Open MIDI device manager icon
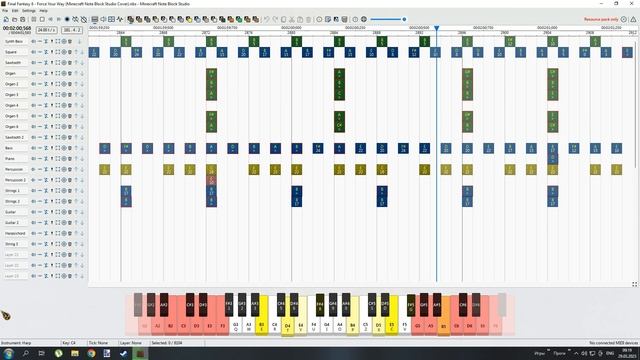 (344, 19)
